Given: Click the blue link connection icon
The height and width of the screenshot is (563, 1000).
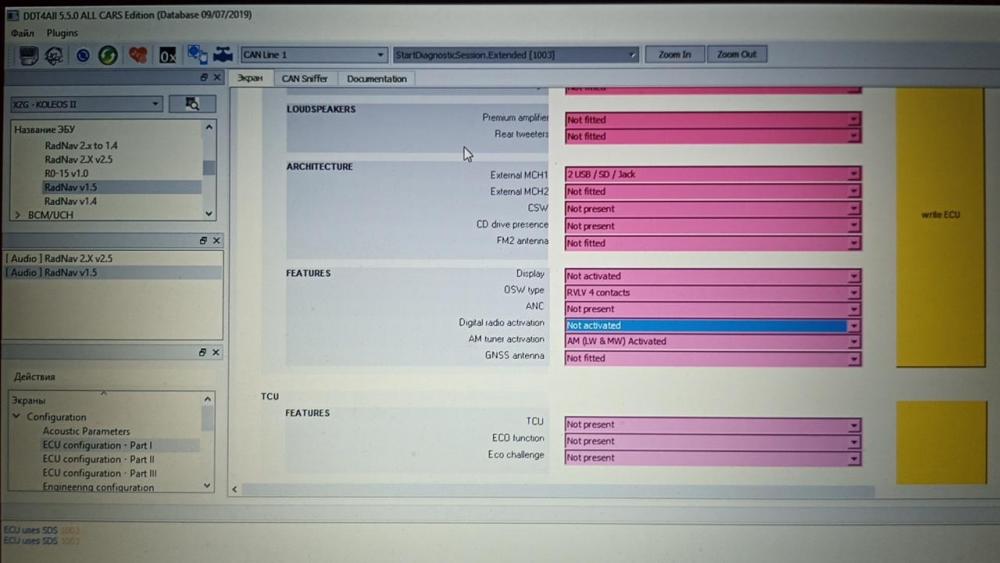Looking at the screenshot, I should click(x=83, y=55).
